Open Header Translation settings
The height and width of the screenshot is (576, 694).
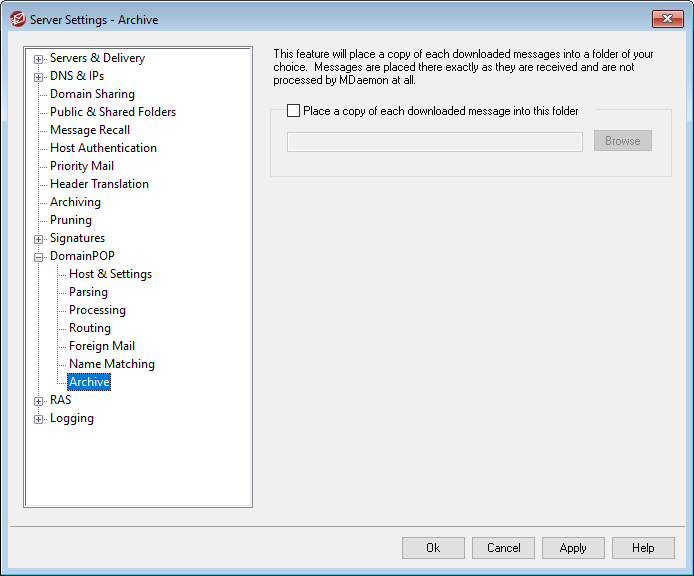tap(99, 184)
